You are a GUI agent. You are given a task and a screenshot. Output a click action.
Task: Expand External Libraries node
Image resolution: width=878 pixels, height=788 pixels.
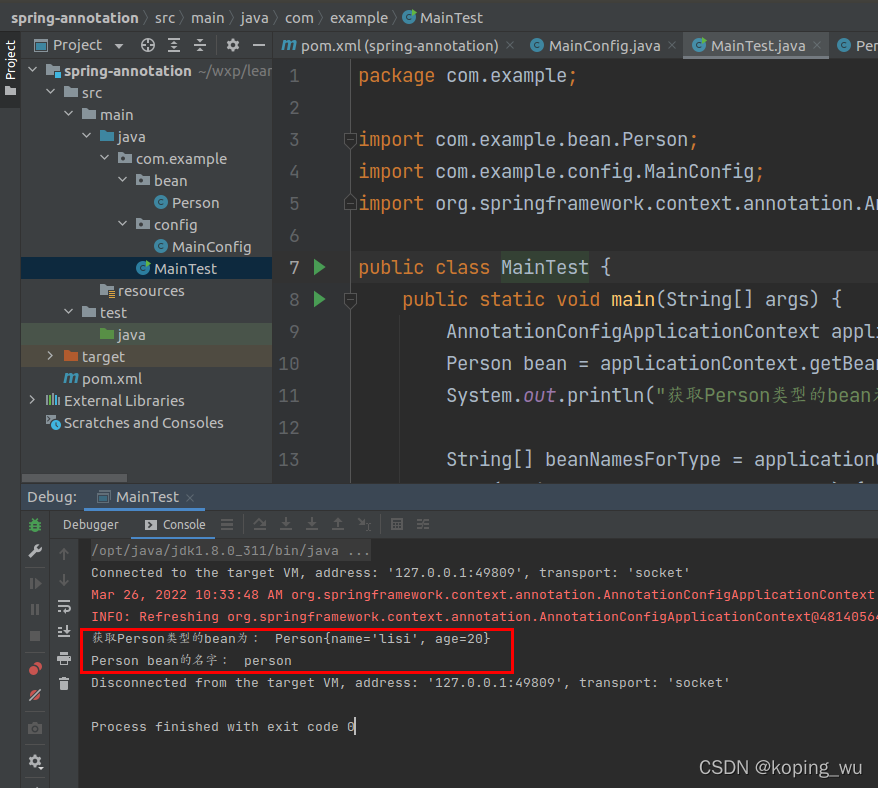[32, 400]
